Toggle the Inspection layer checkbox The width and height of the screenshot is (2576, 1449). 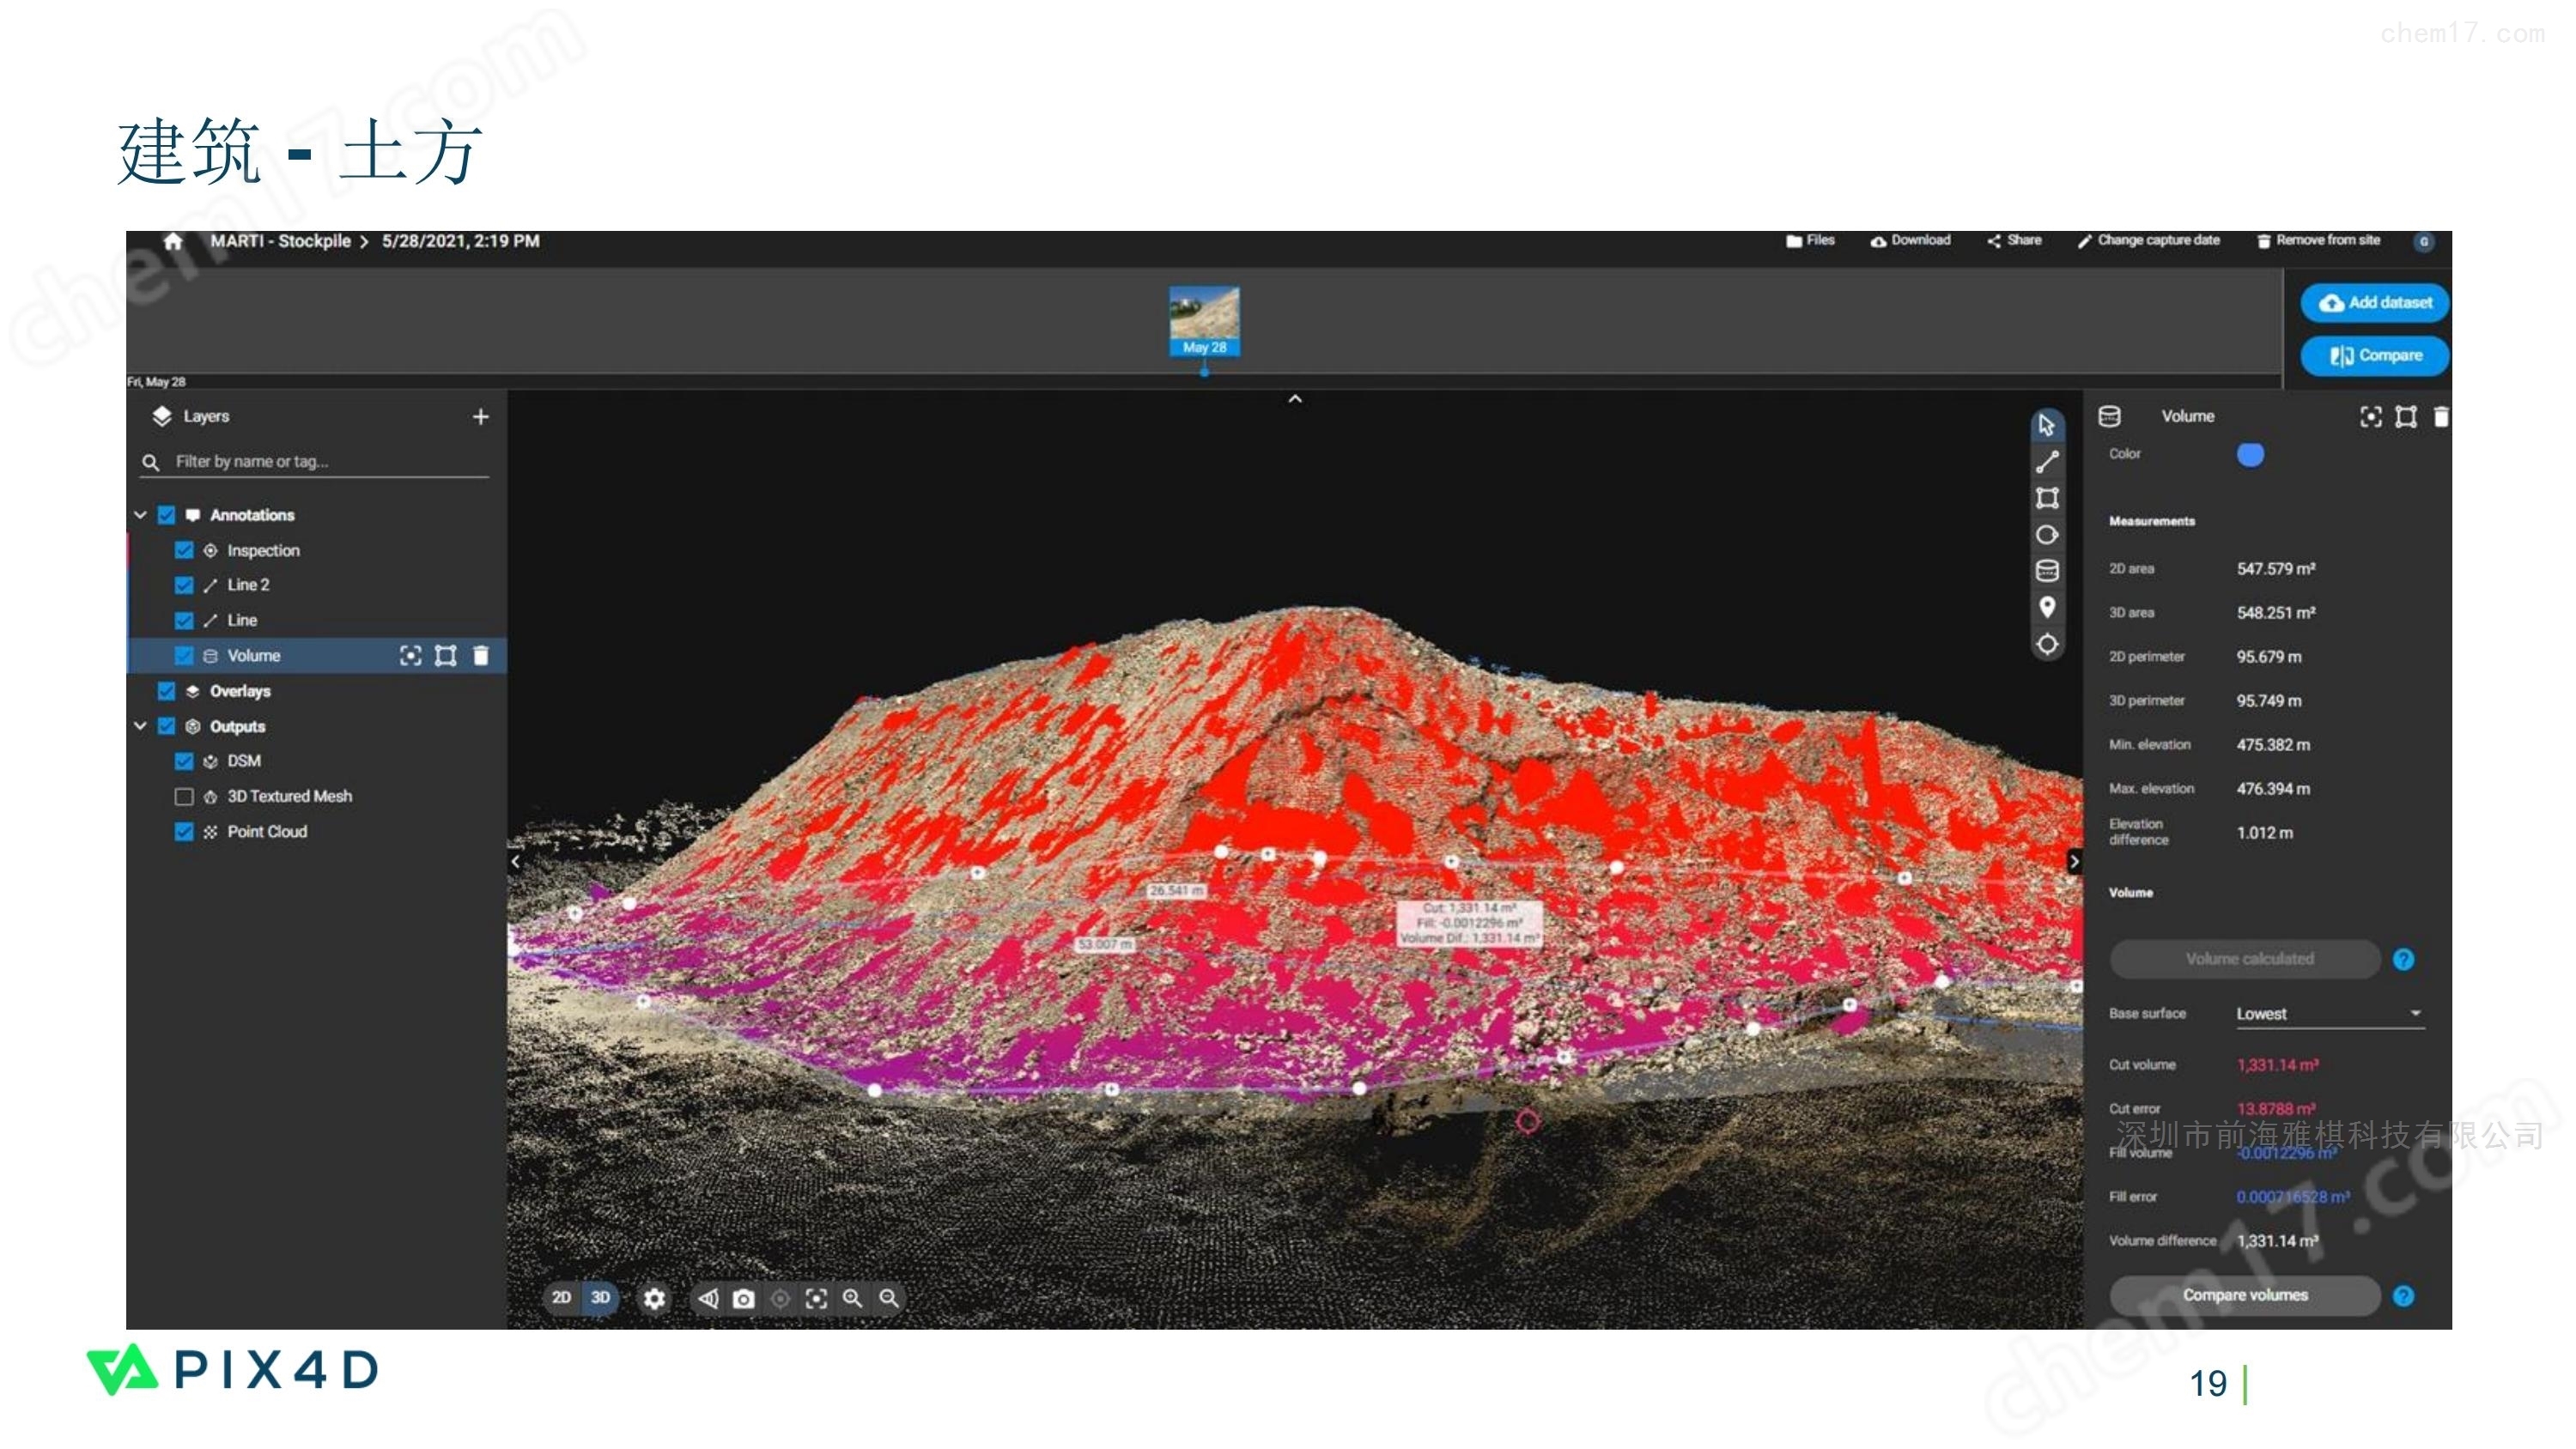(x=184, y=550)
